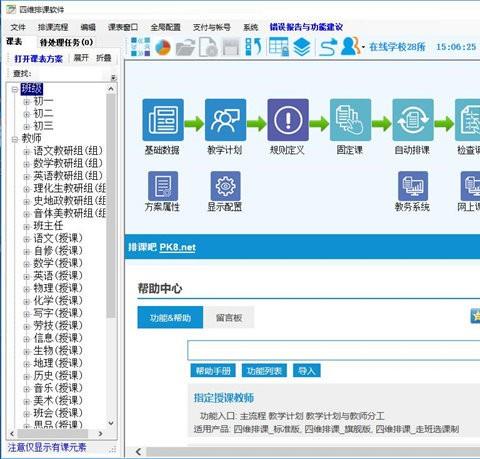Click the undo arrow toolbar icon
Viewport: 480px width, 459px height.
[x=254, y=47]
